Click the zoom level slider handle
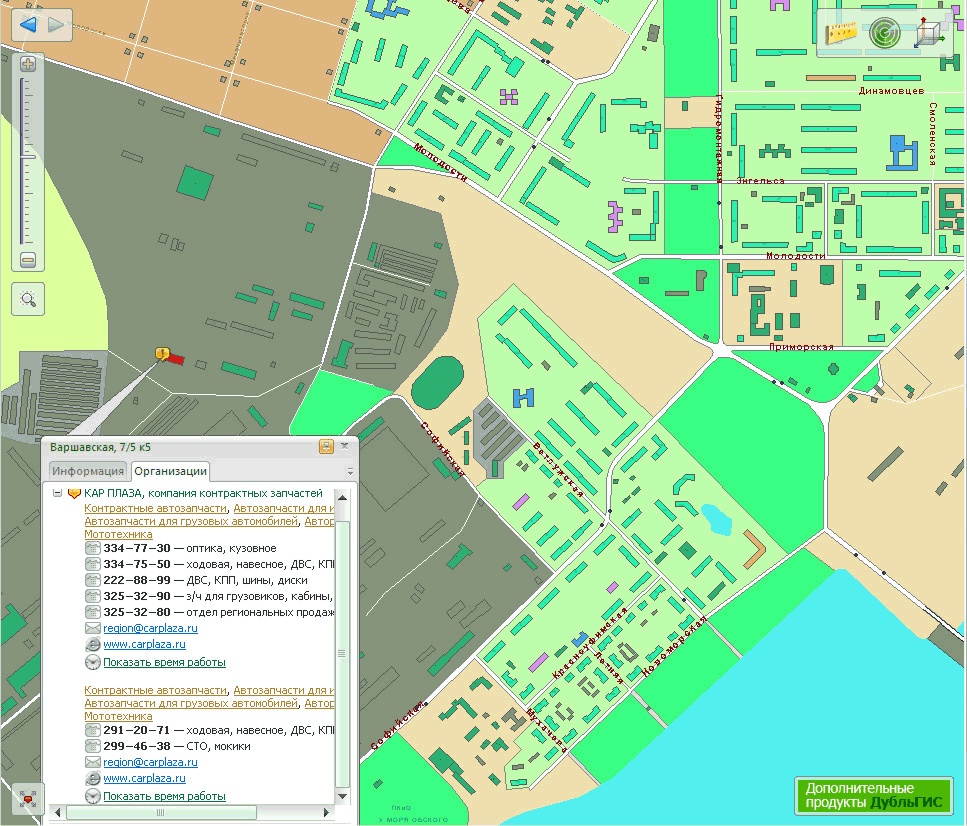 (28, 157)
